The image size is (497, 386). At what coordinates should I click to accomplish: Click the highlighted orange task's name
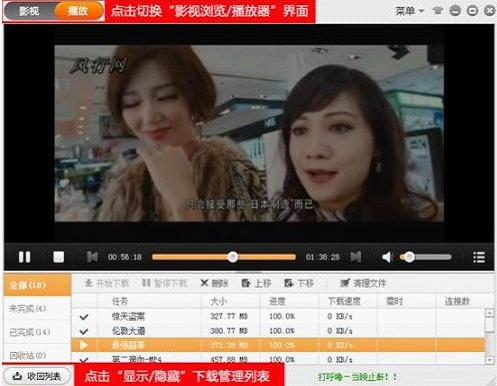(128, 345)
